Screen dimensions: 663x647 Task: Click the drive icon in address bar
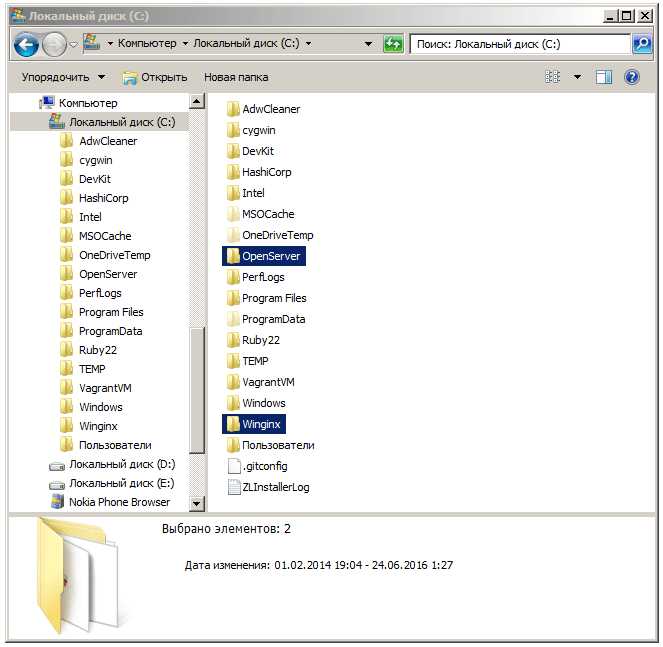pos(92,43)
